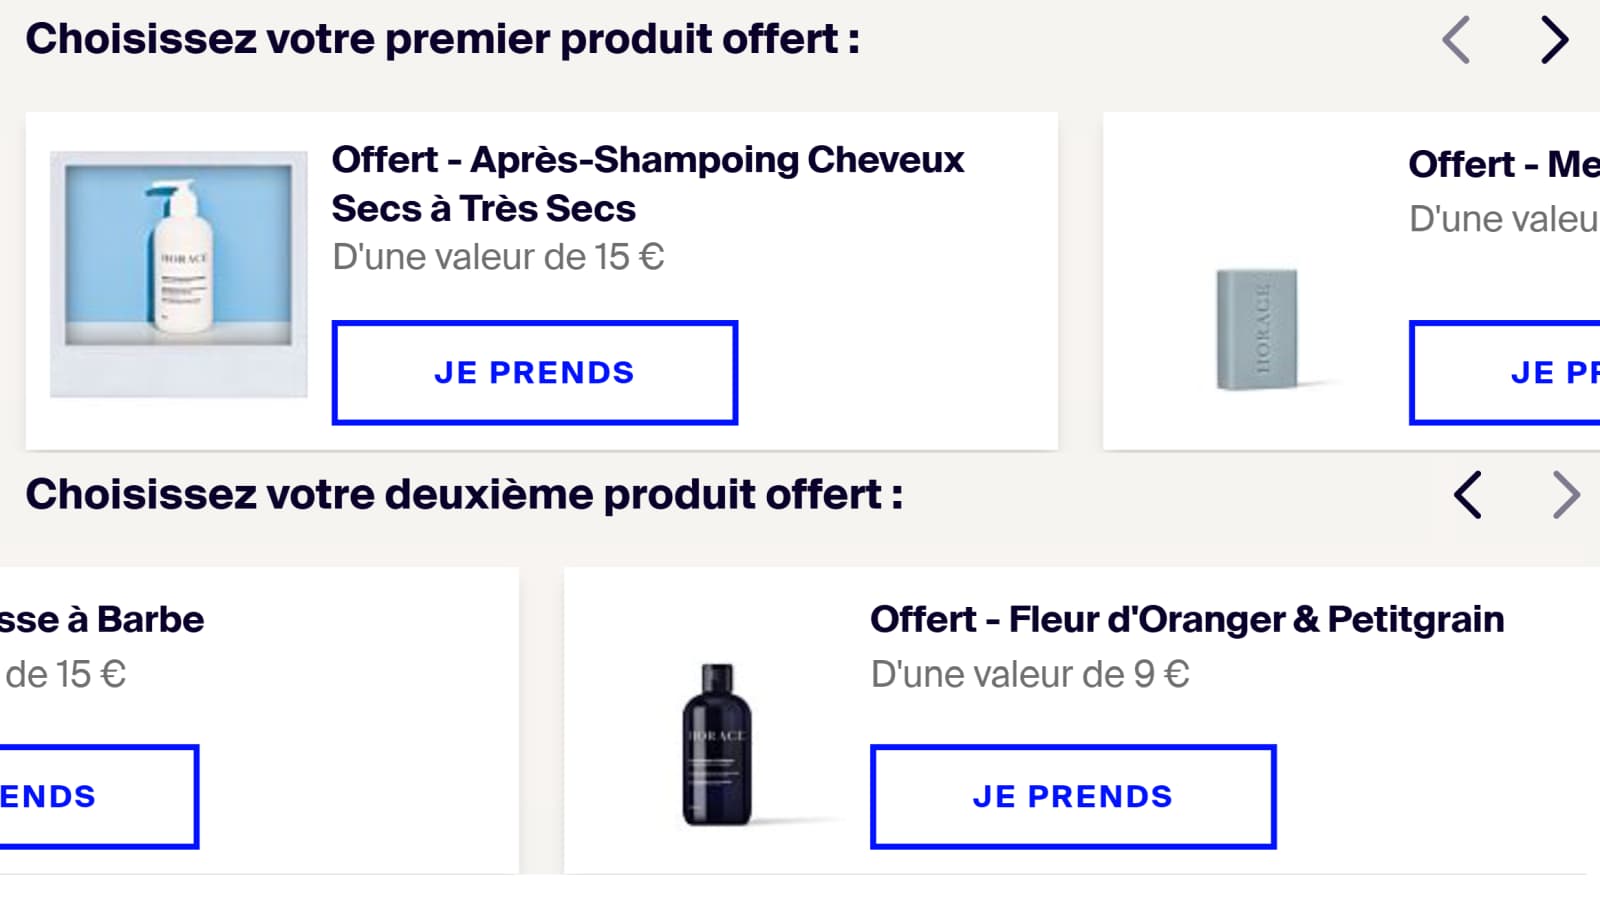Click the 'D'une valeur de 9 €' text
The height and width of the screenshot is (905, 1600).
pos(1030,675)
